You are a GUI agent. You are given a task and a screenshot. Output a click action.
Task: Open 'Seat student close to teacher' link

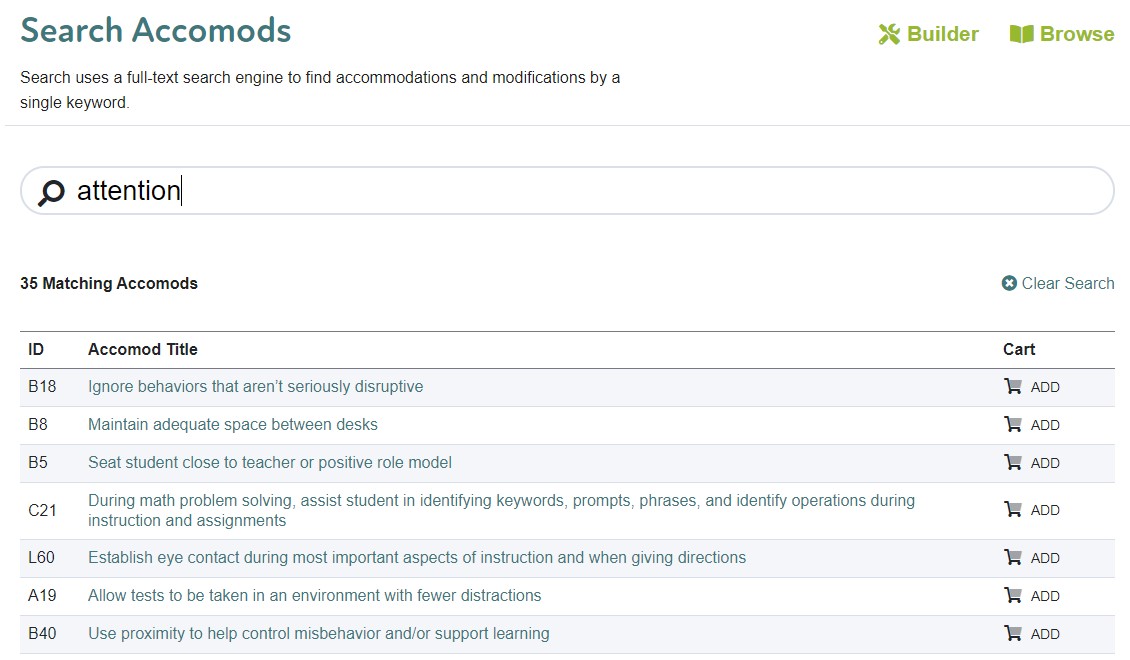pyautogui.click(x=270, y=463)
